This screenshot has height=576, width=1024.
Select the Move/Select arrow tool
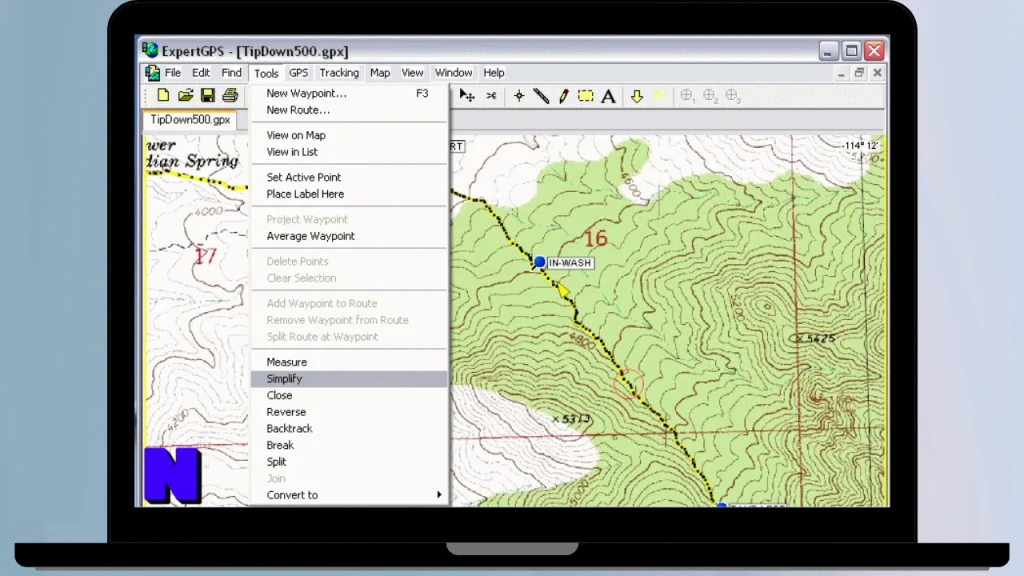tap(467, 96)
